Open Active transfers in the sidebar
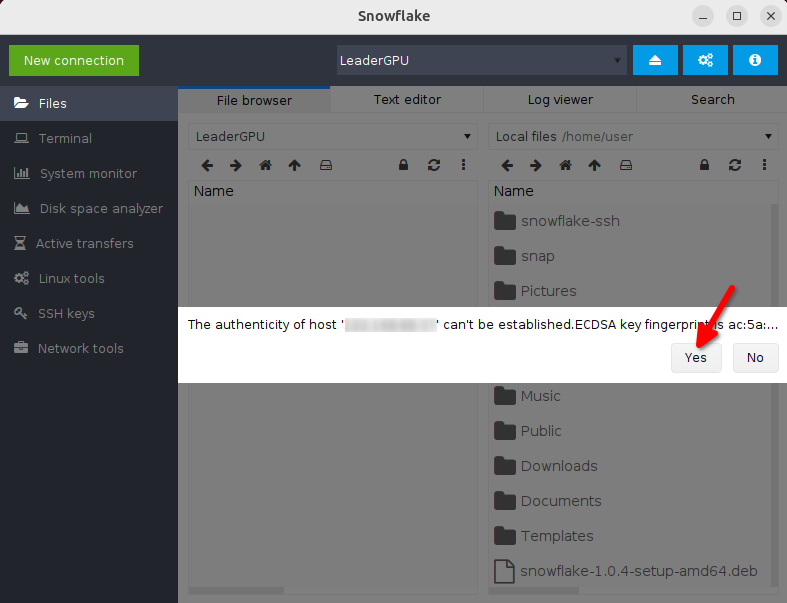The width and height of the screenshot is (787, 603). click(89, 244)
